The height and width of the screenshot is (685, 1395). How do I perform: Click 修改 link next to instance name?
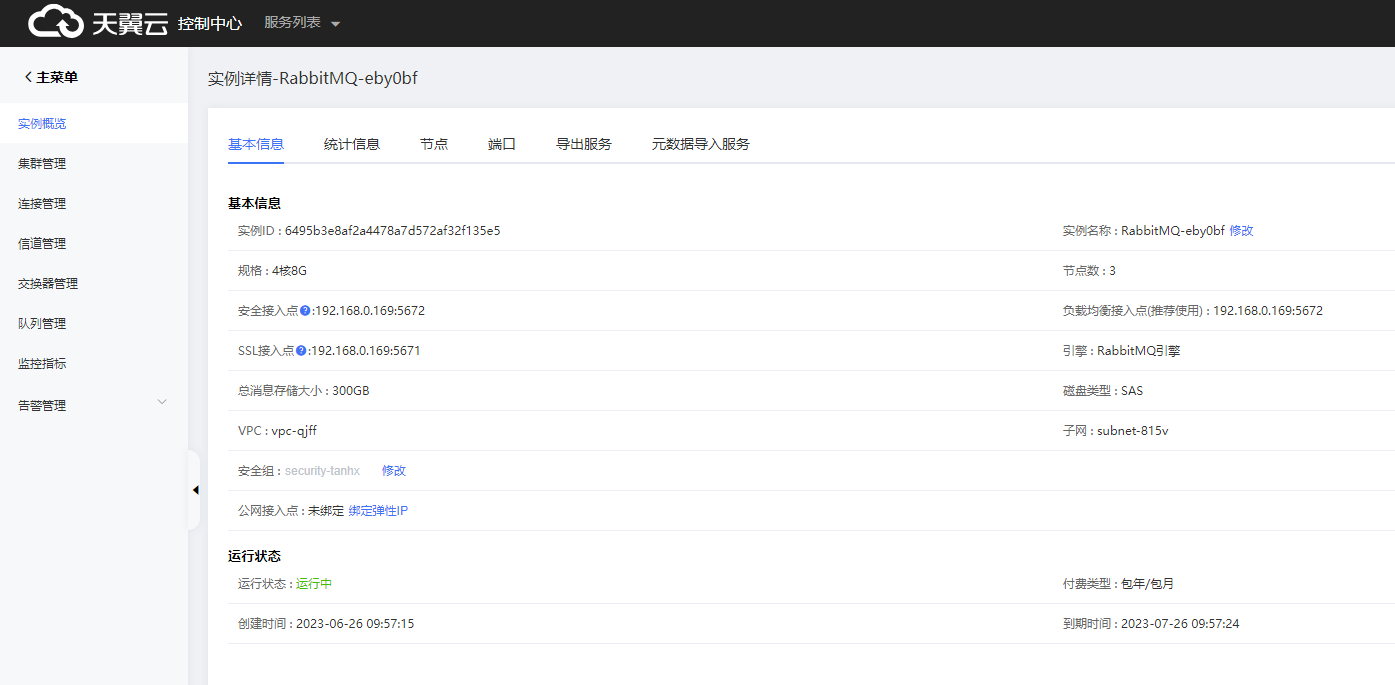[1241, 231]
